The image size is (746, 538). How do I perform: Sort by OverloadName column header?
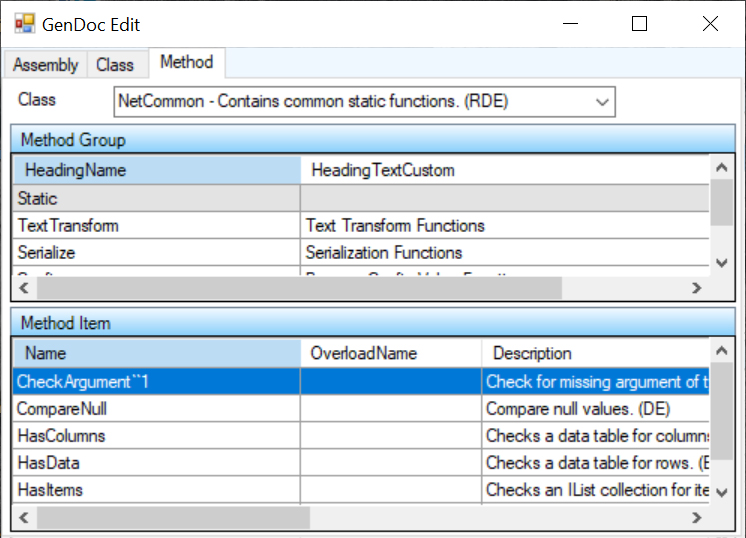[x=391, y=353]
